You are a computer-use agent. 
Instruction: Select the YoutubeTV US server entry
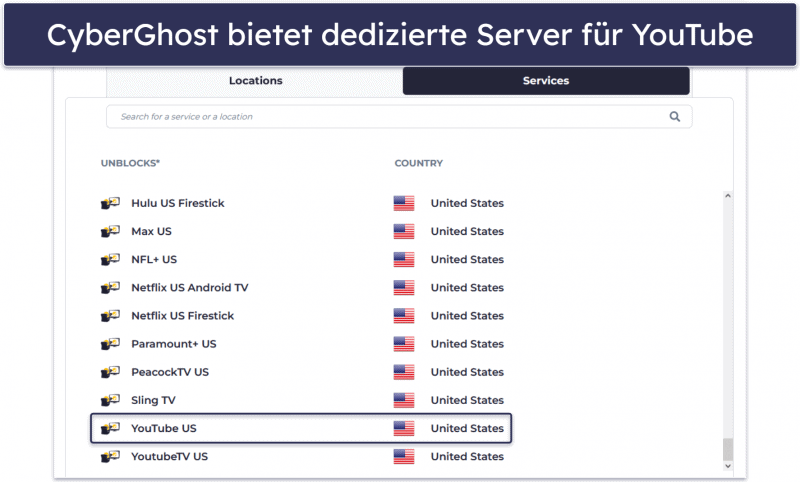tap(169, 456)
